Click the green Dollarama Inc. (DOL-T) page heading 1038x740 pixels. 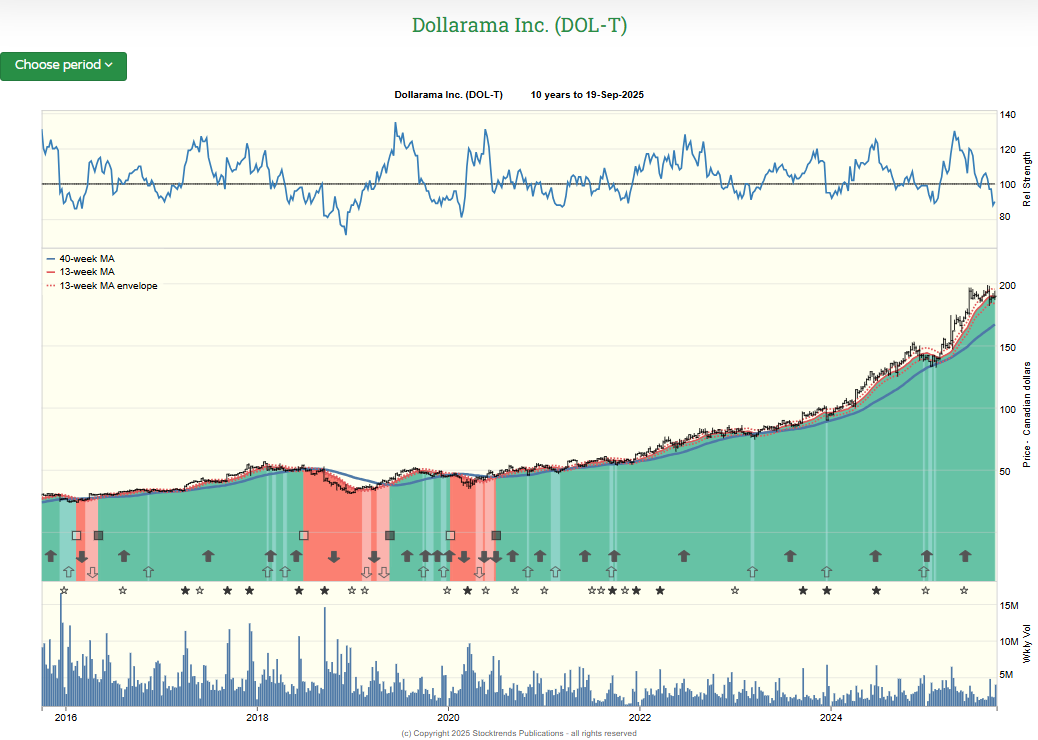click(519, 25)
